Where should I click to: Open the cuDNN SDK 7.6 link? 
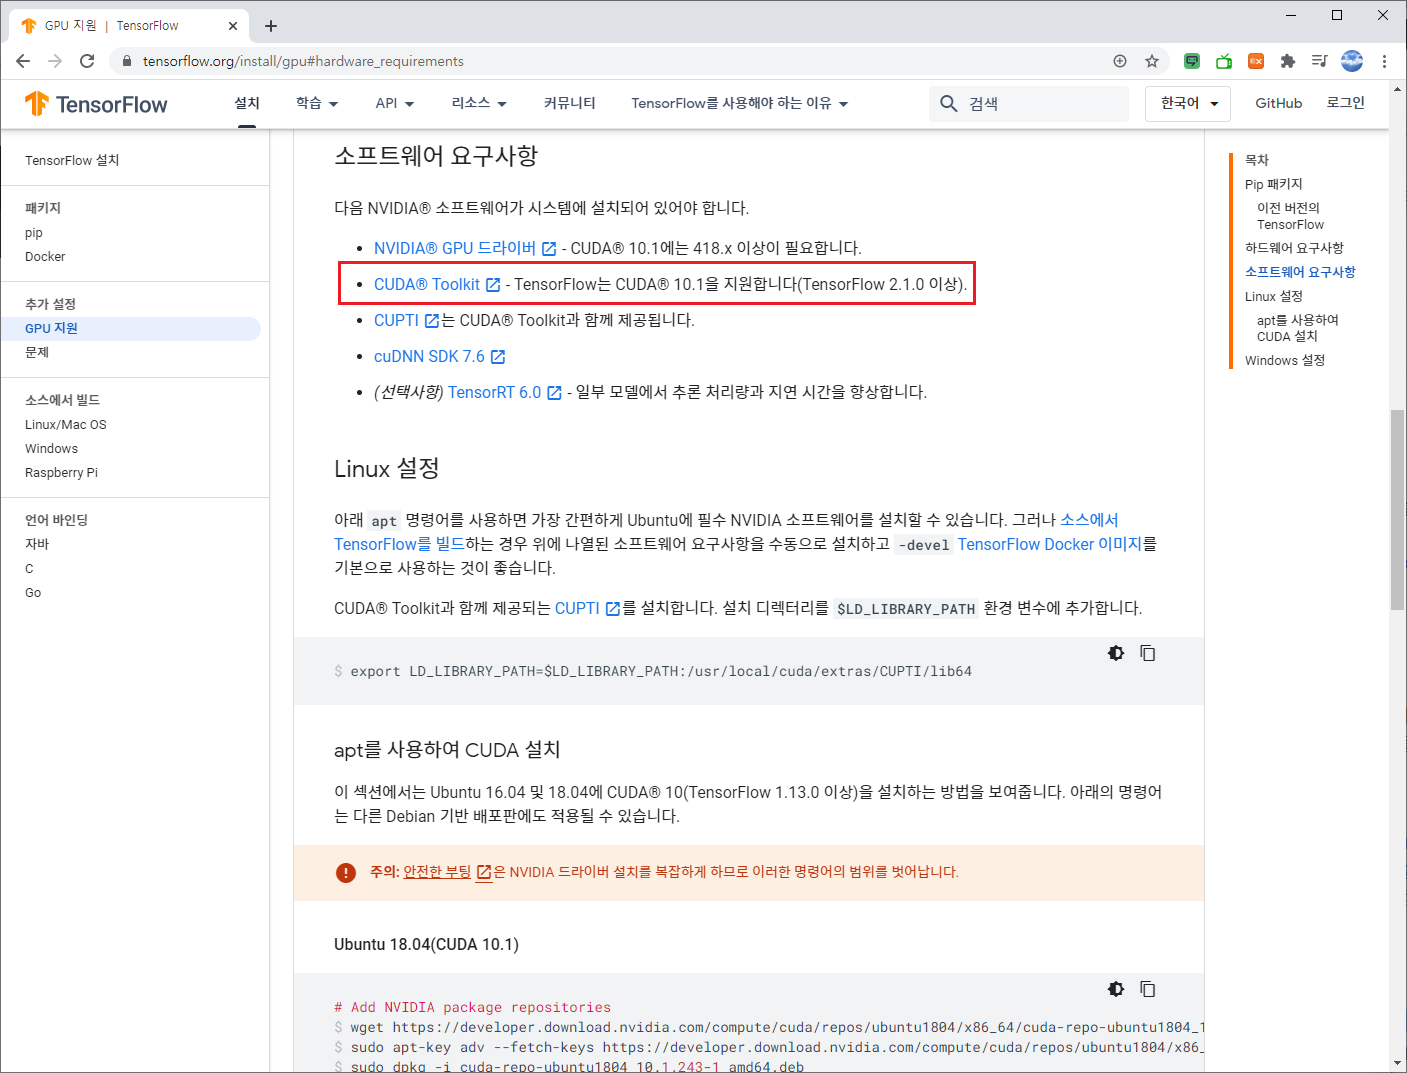tap(429, 356)
